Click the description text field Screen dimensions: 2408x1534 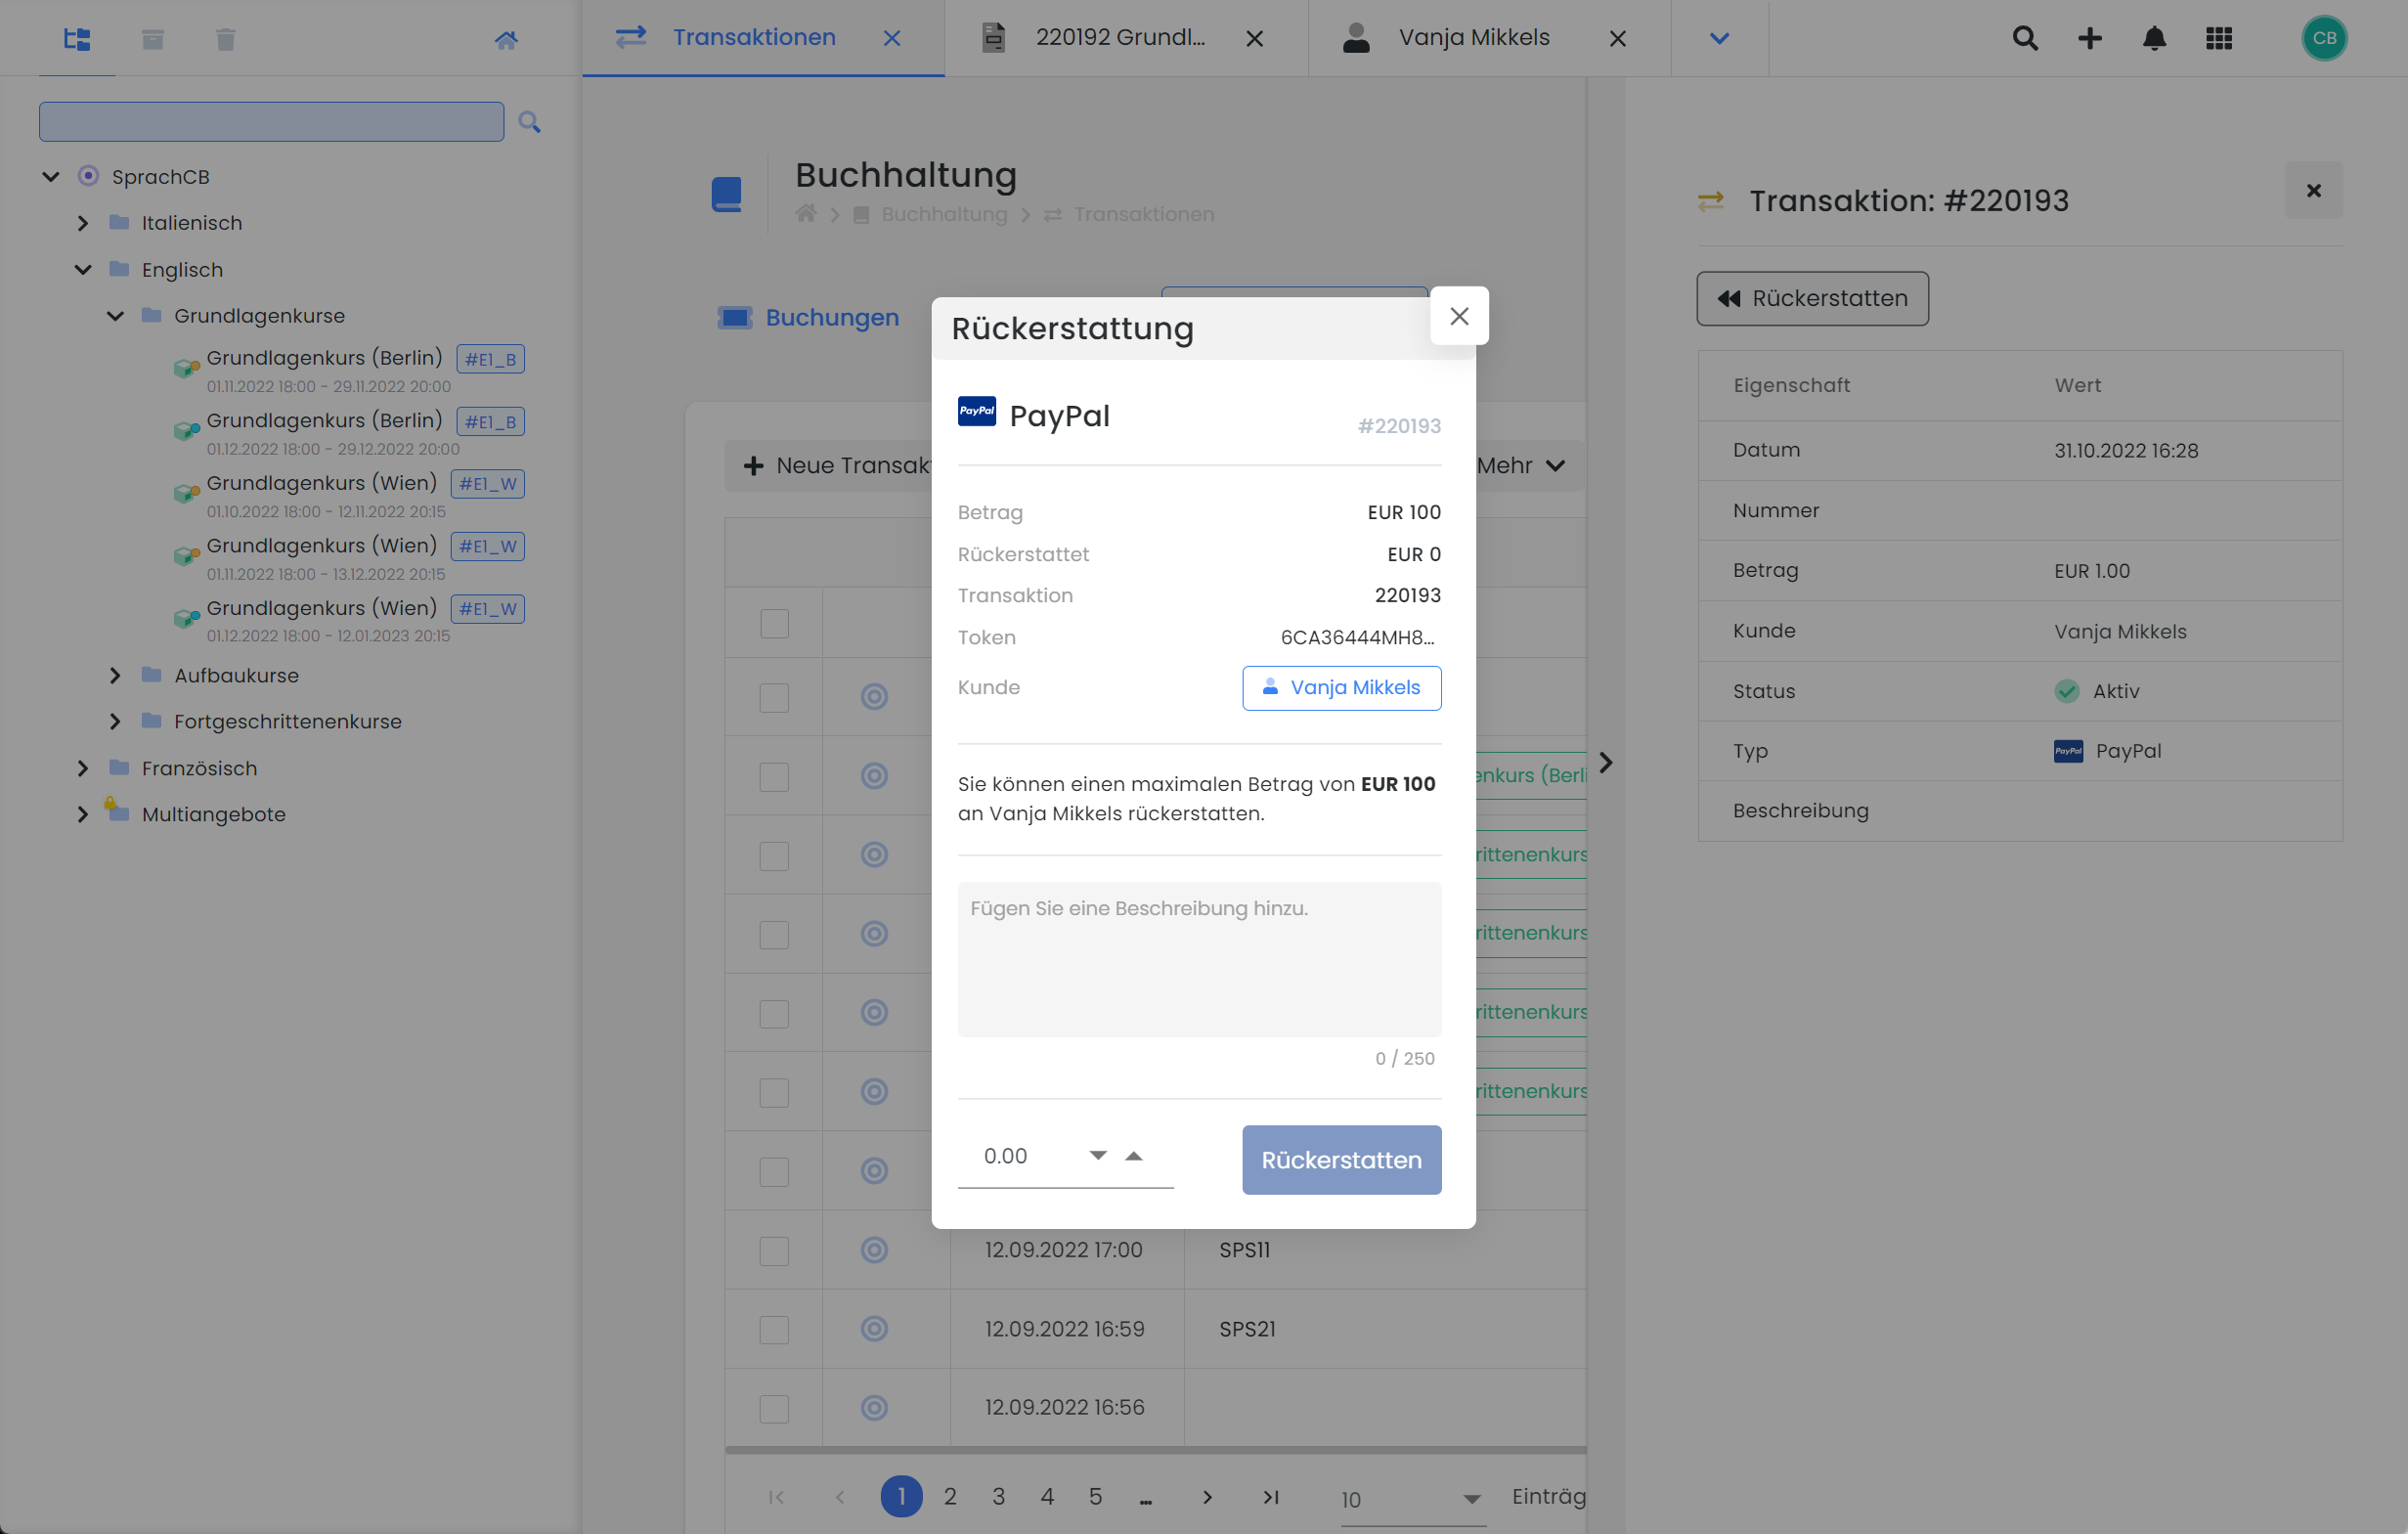tap(1199, 959)
